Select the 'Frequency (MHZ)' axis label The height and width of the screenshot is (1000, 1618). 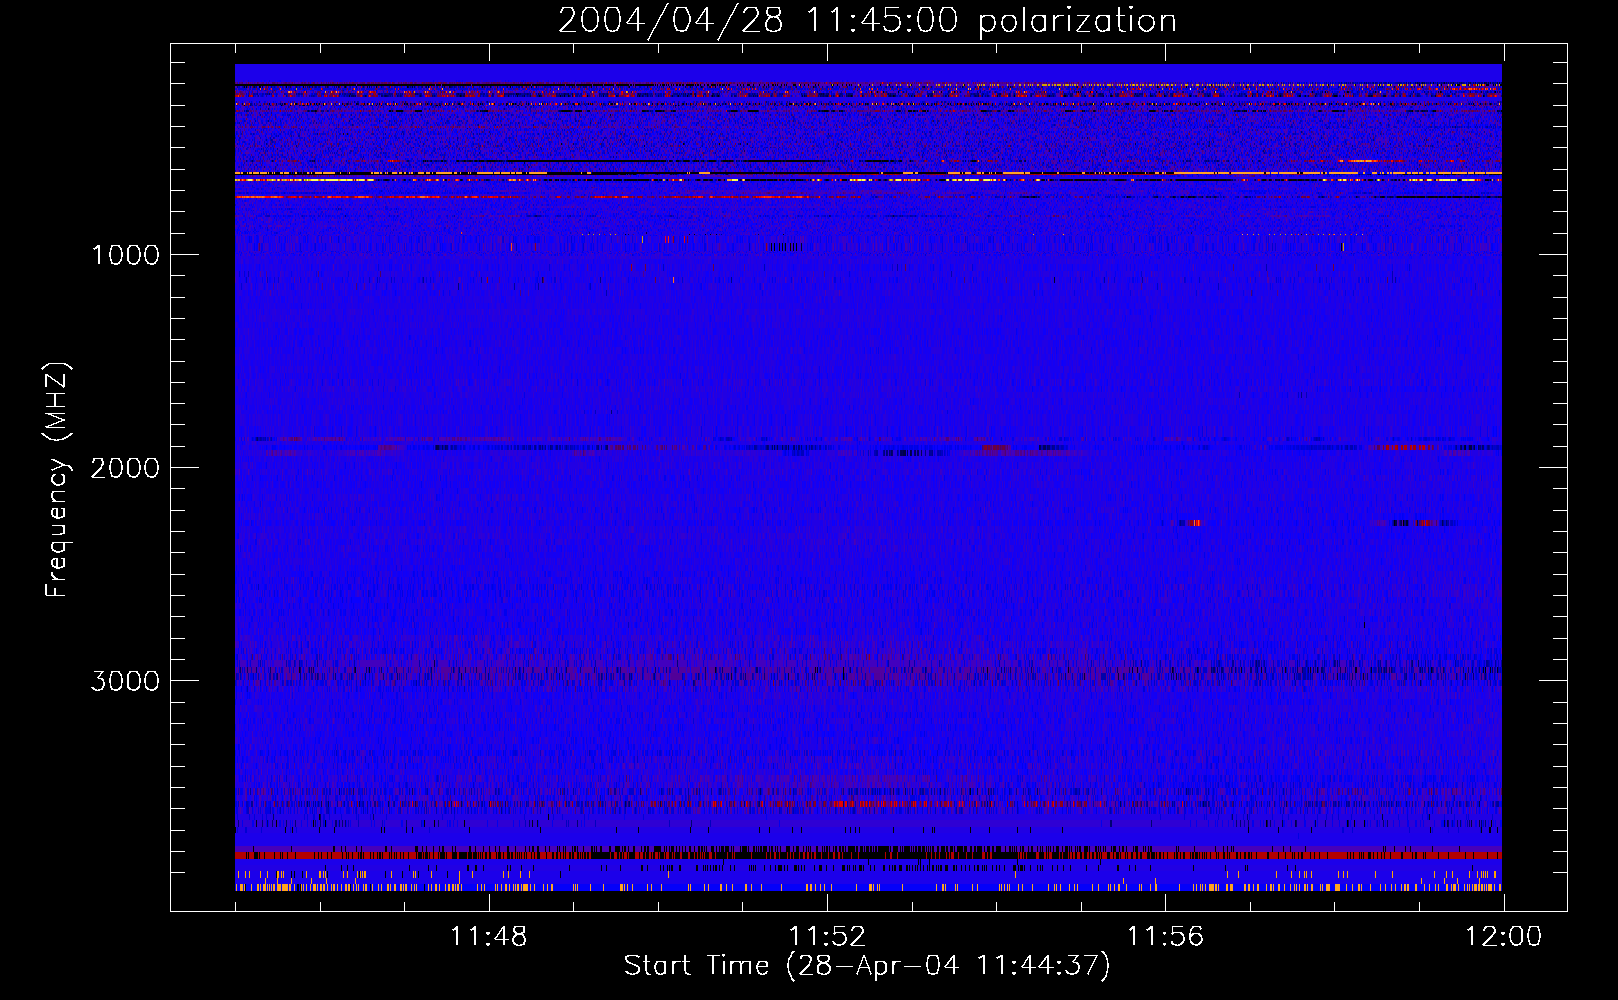[57, 480]
